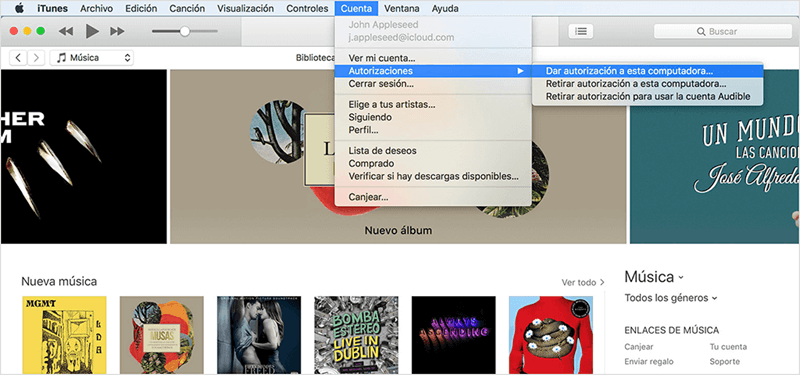Choose Dar autorización a esta computadora…

click(647, 71)
